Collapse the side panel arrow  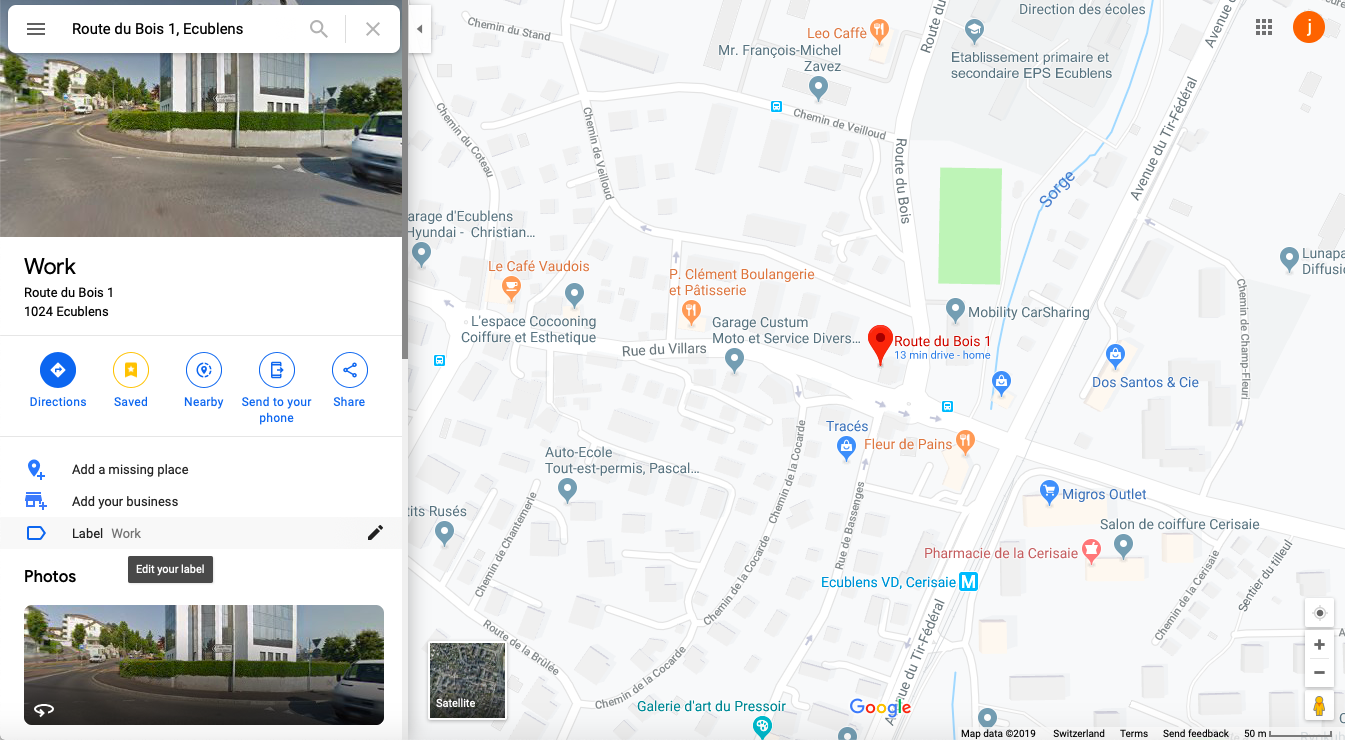(419, 29)
